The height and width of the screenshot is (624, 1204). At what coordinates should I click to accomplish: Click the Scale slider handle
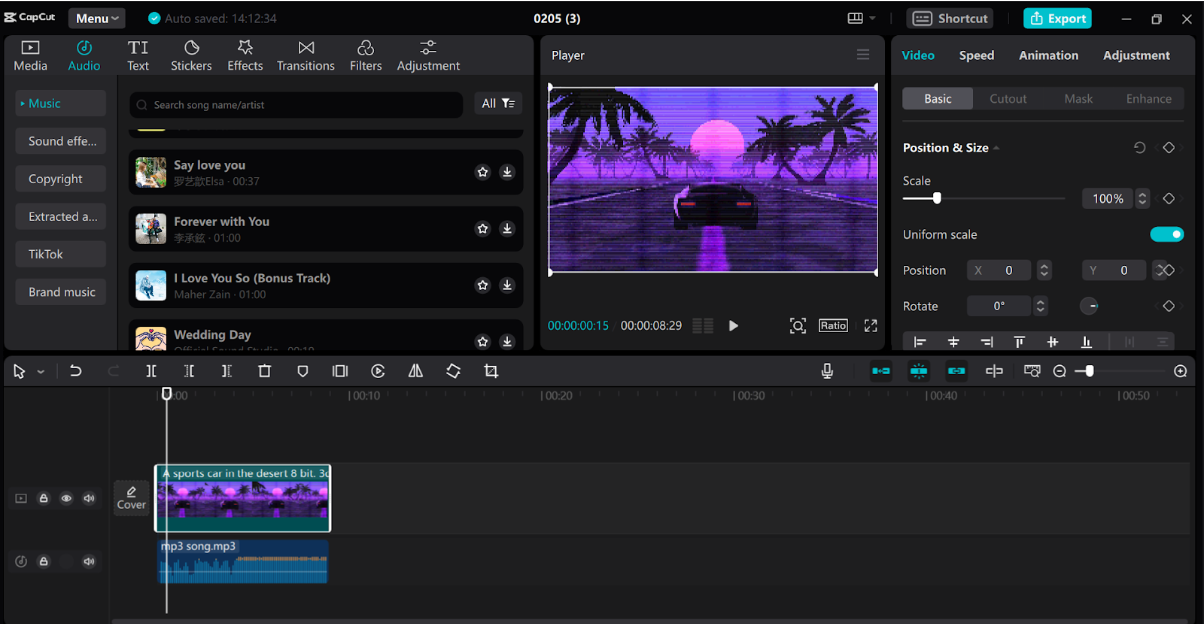point(937,198)
